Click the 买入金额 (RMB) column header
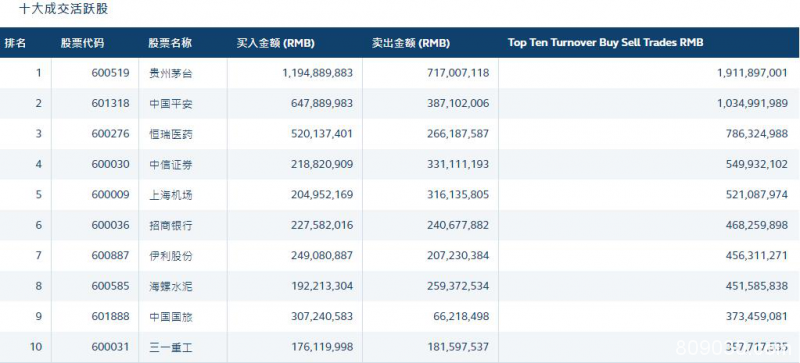 click(x=276, y=43)
